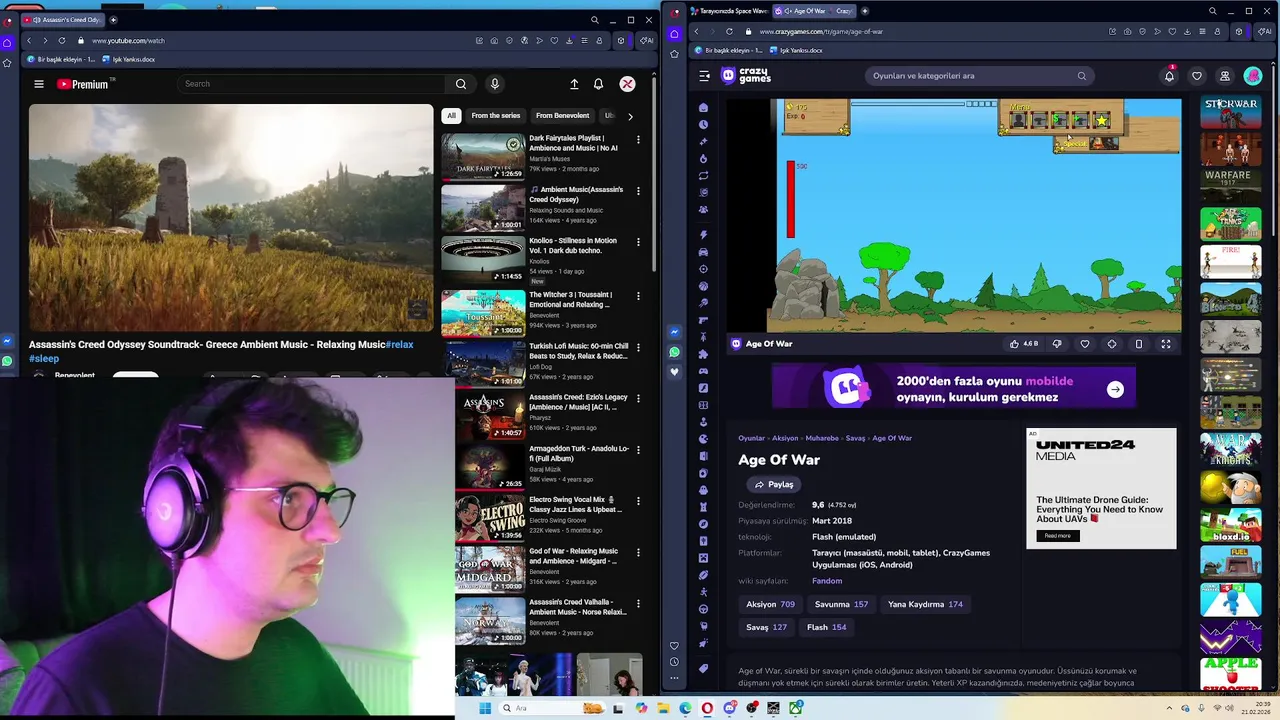This screenshot has height=720, width=1280.
Task: Open options for Armageddon Turk video
Action: point(638,449)
